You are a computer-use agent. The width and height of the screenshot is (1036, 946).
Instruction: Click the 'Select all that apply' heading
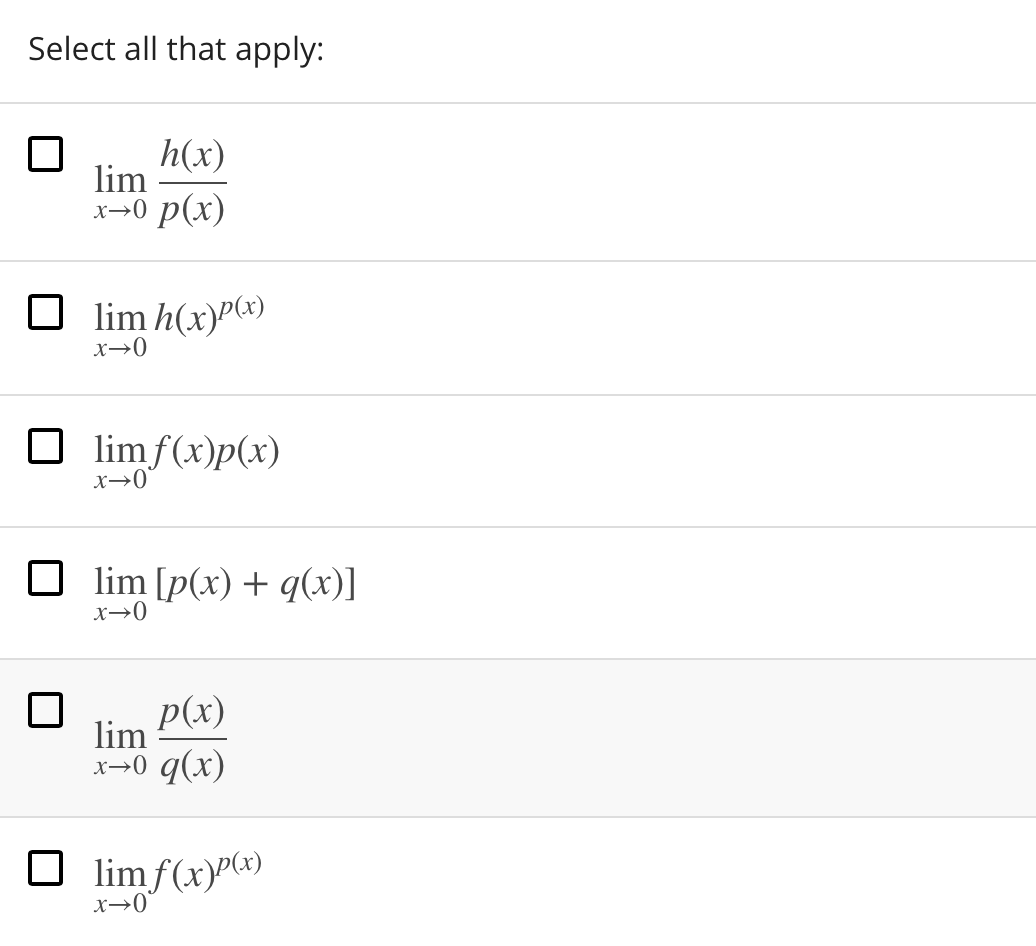pyautogui.click(x=175, y=48)
